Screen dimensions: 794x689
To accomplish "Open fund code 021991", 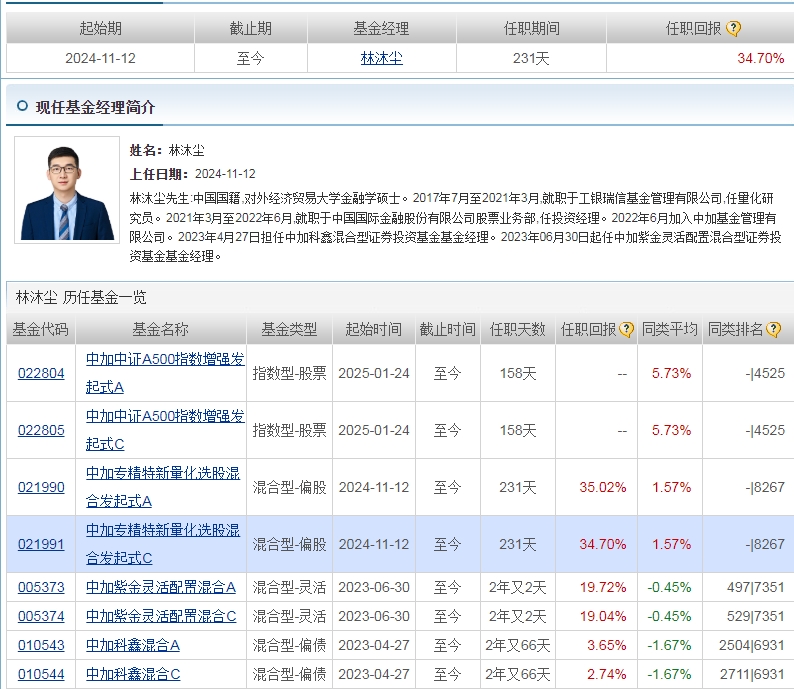I will [41, 544].
